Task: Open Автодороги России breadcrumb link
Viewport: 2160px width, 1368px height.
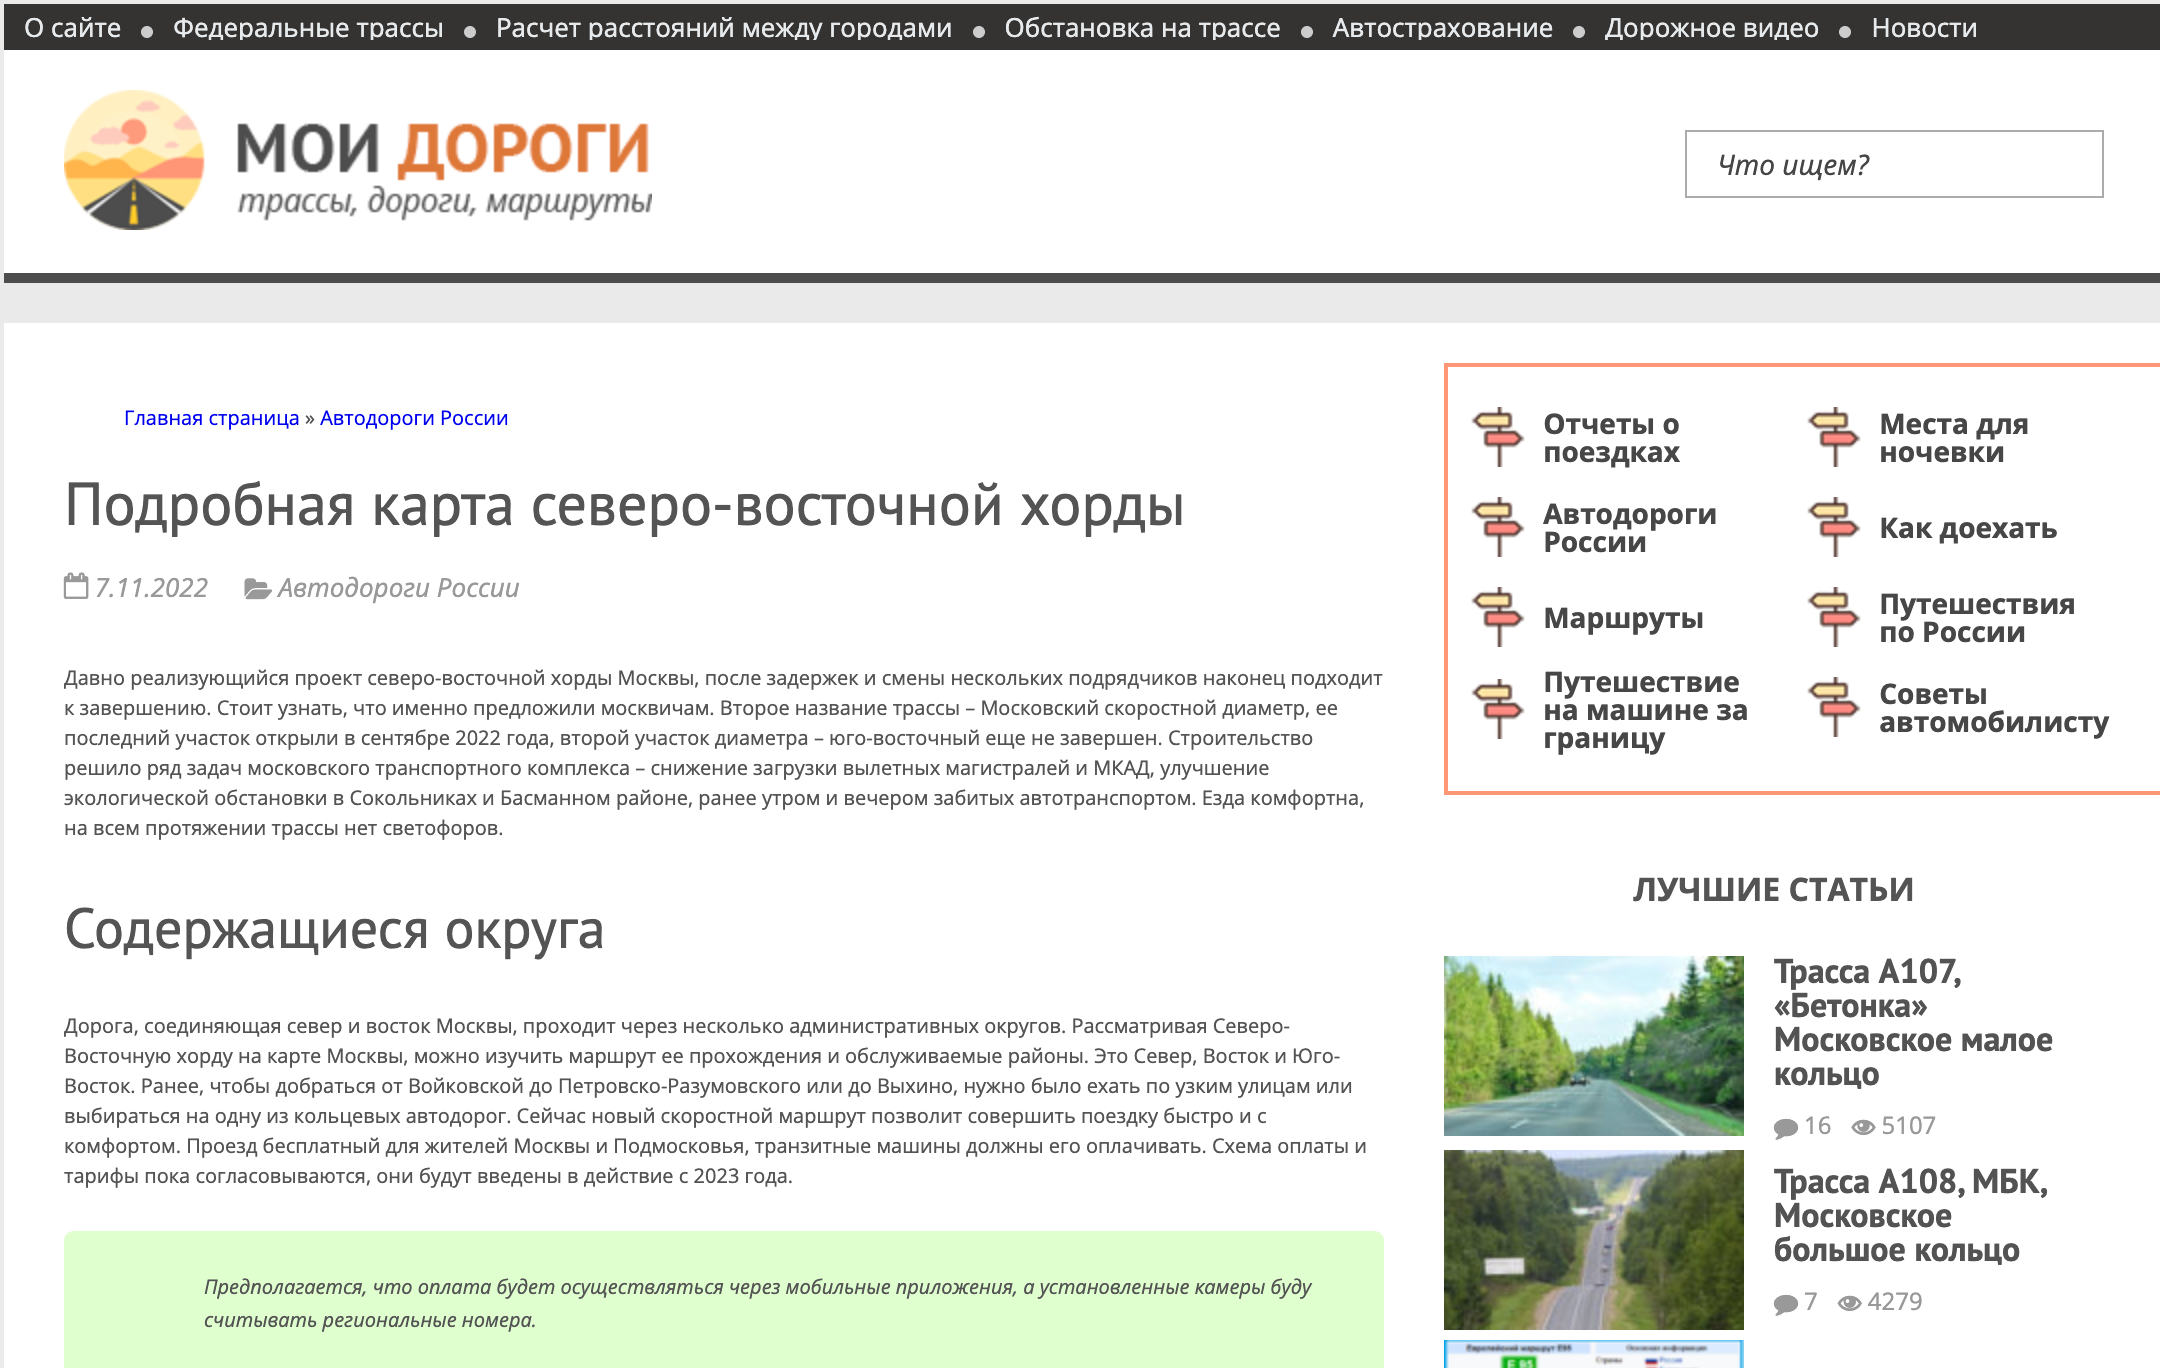Action: [414, 418]
